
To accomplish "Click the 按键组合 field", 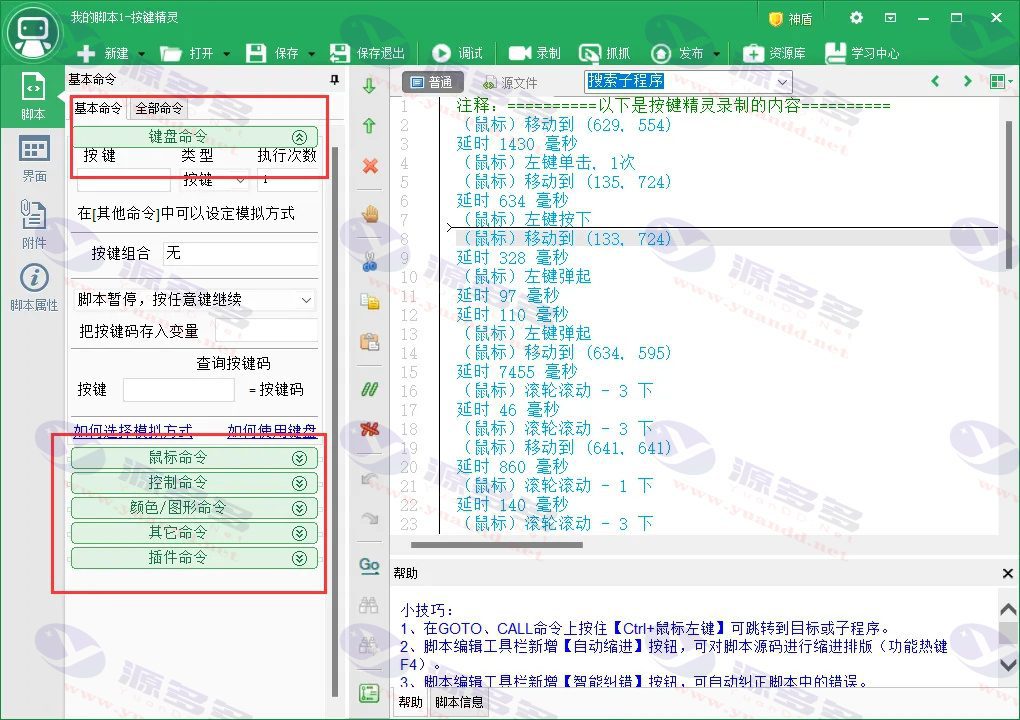I will 240,253.
